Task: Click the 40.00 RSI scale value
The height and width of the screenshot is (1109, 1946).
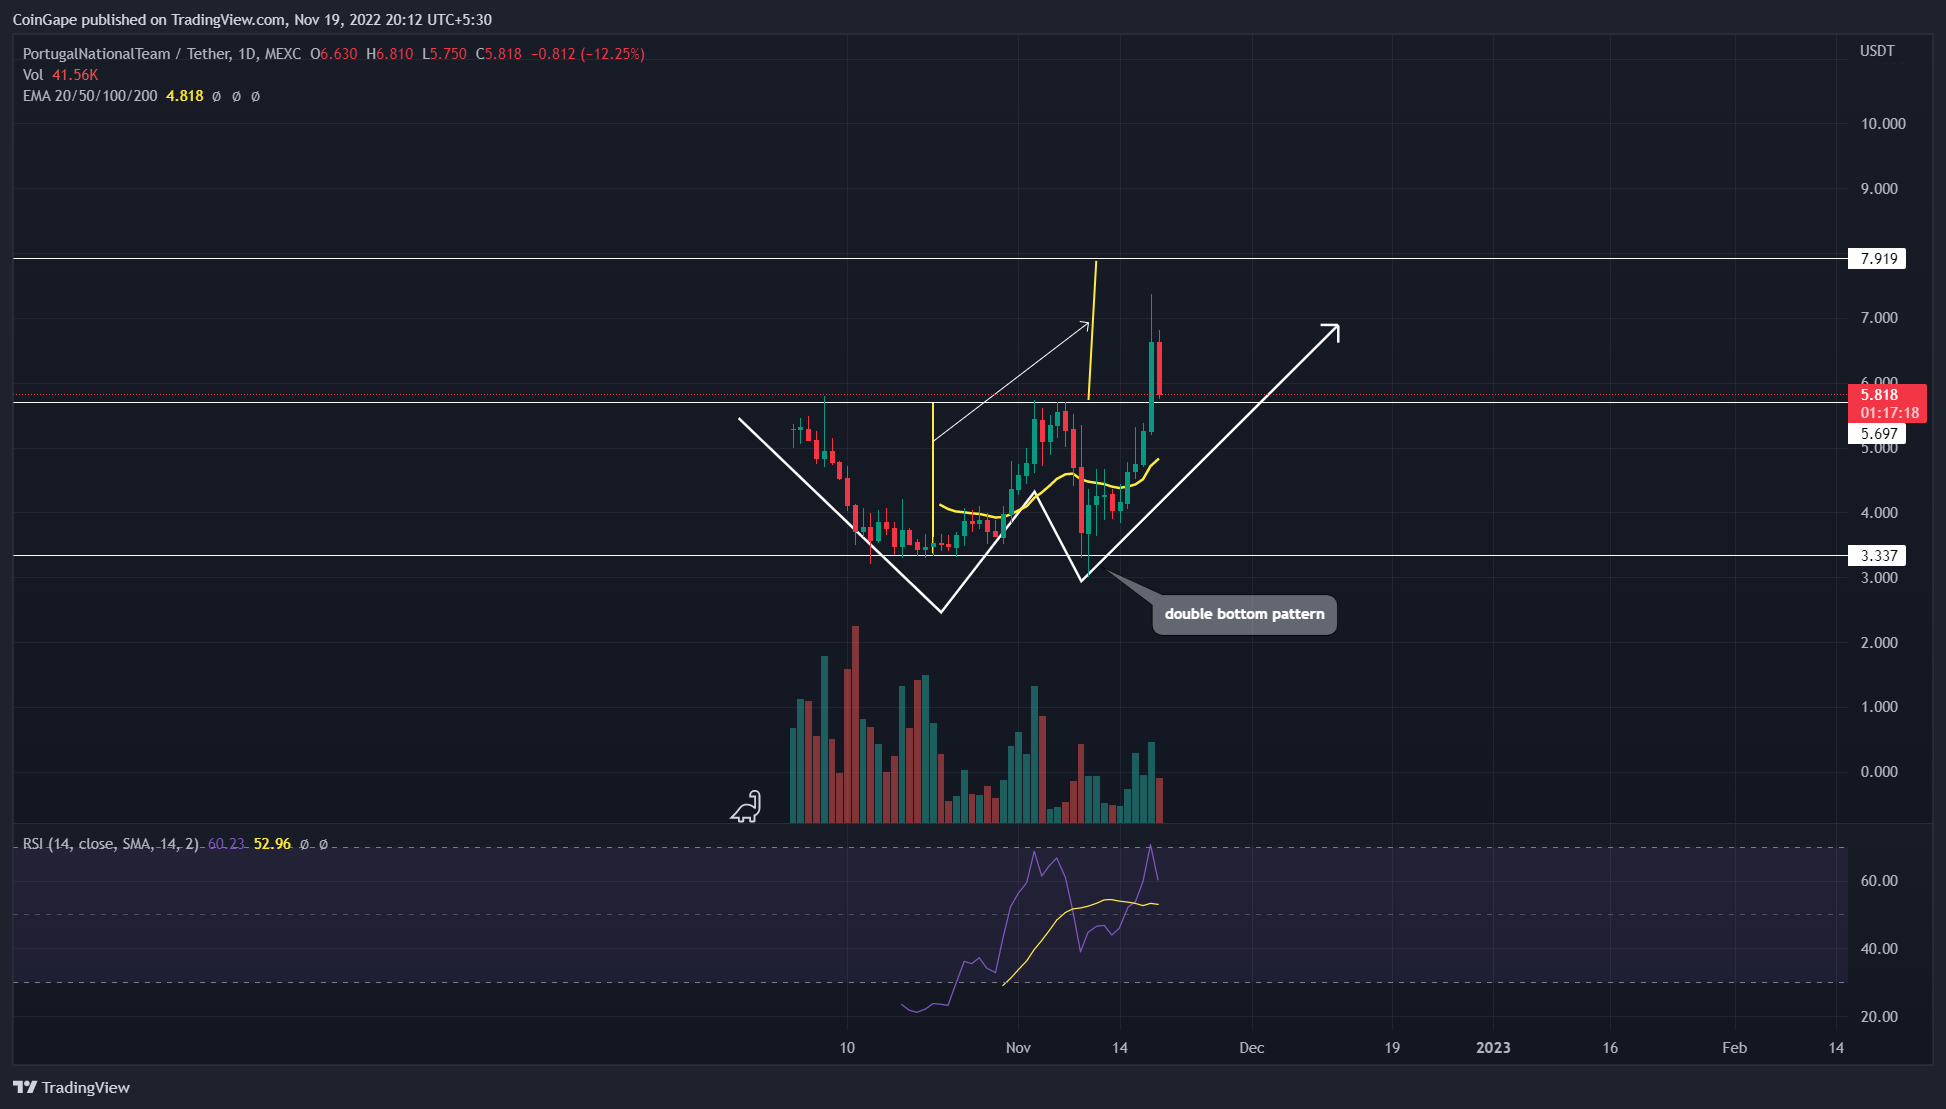Action: [1879, 949]
